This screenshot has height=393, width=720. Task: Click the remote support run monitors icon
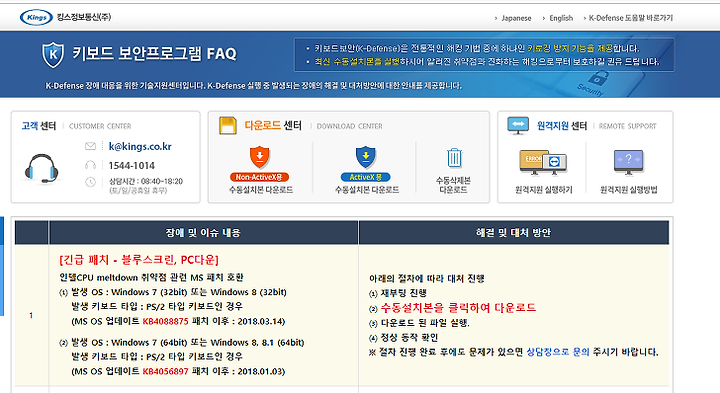(x=543, y=163)
